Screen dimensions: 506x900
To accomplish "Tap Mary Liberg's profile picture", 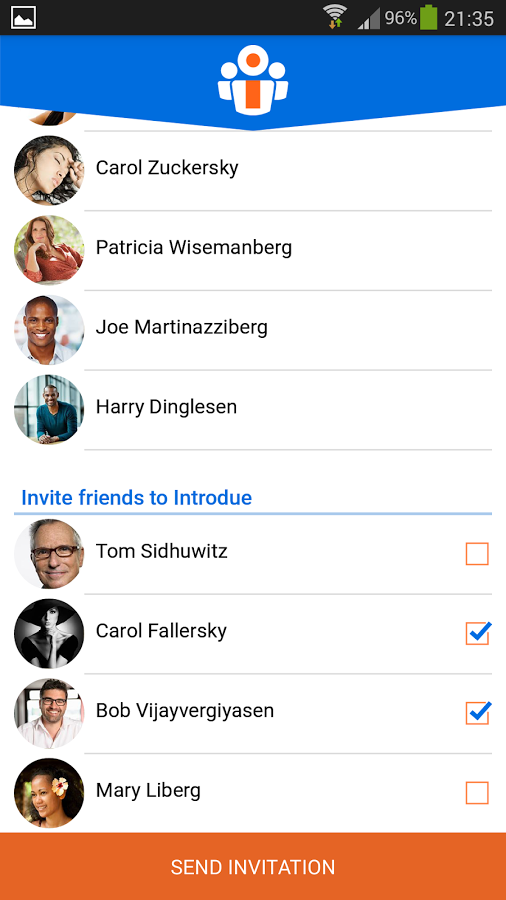I will coord(49,793).
